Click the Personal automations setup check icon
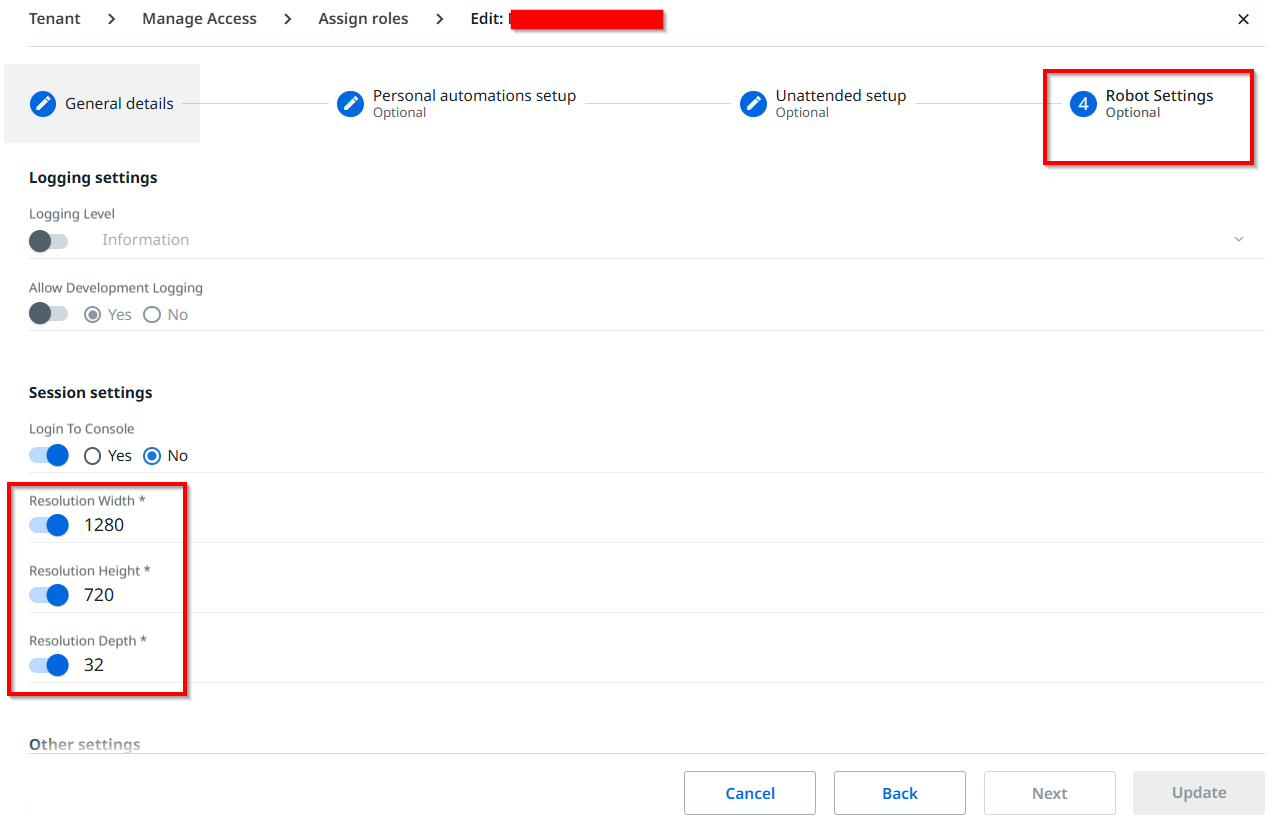Viewport: 1285px width, 826px height. (350, 103)
